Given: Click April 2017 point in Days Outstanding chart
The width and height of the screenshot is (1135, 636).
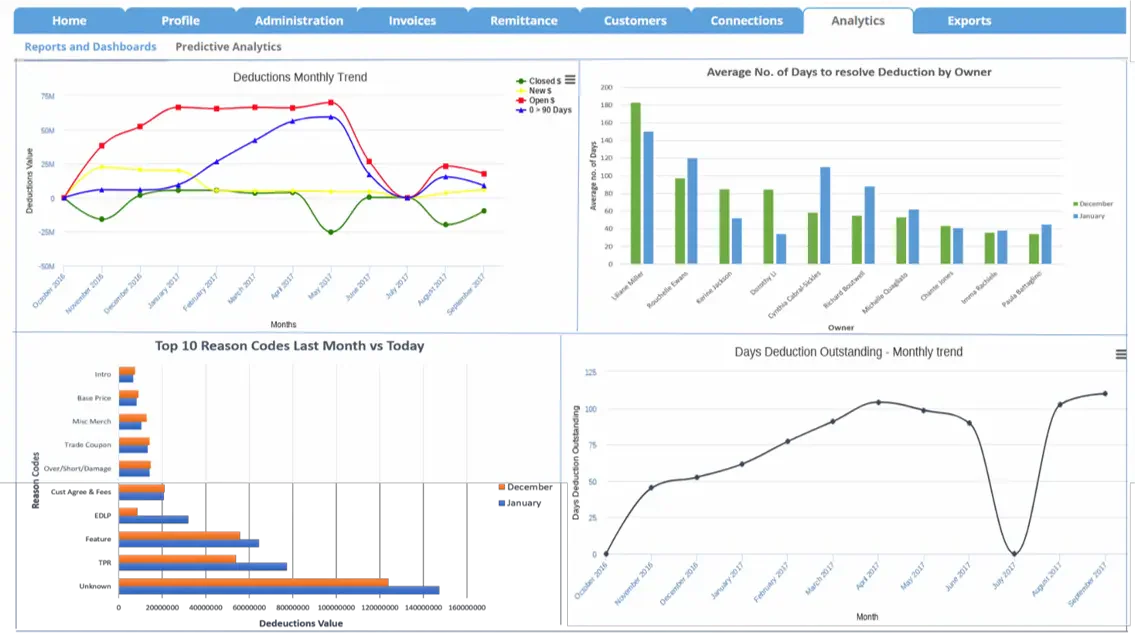Looking at the screenshot, I should tap(879, 402).
